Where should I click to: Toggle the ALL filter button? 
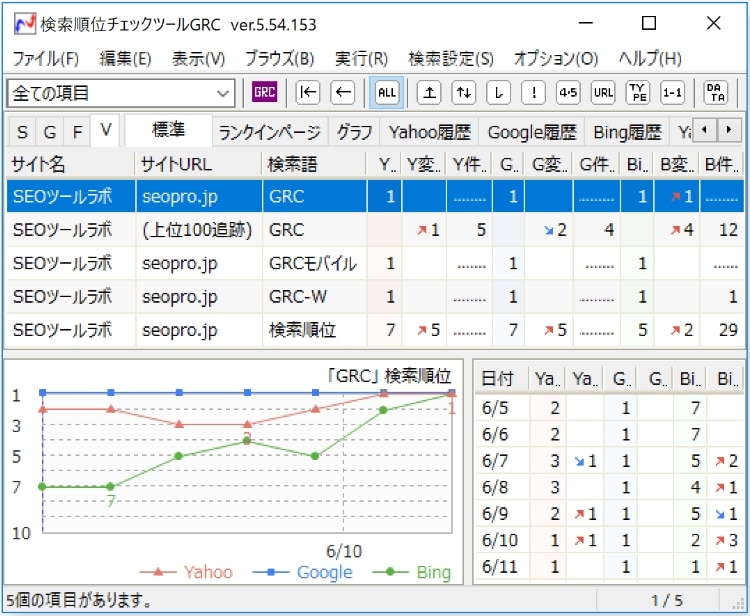click(x=386, y=93)
